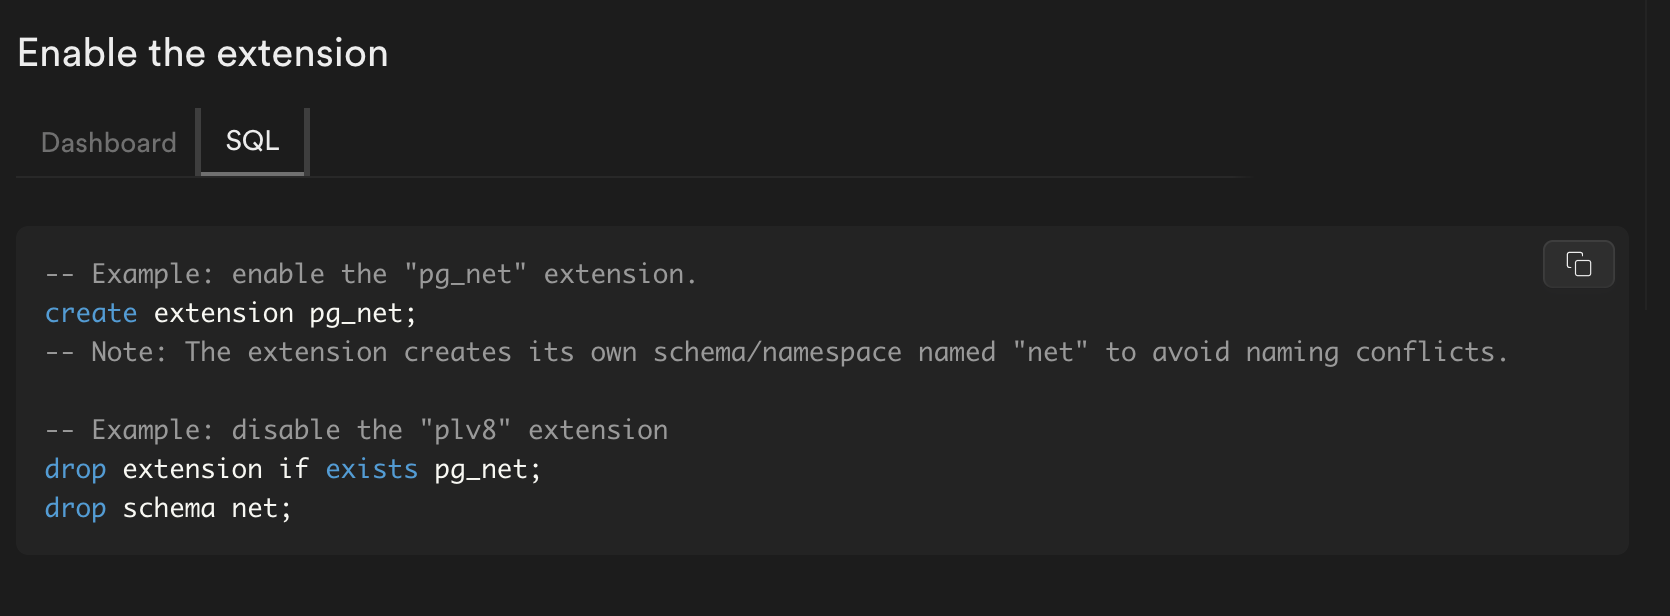1670x616 pixels.
Task: Switch to the Dashboard tab
Action: click(x=107, y=142)
